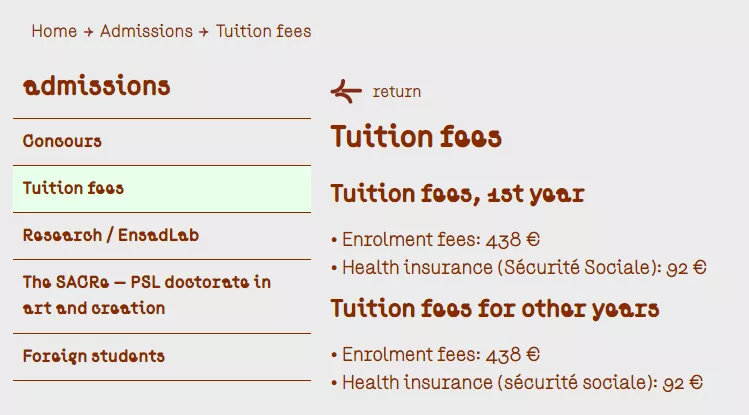The width and height of the screenshot is (749, 415).
Task: Open The SACRe PSL doctorate menu item
Action: [x=146, y=295]
